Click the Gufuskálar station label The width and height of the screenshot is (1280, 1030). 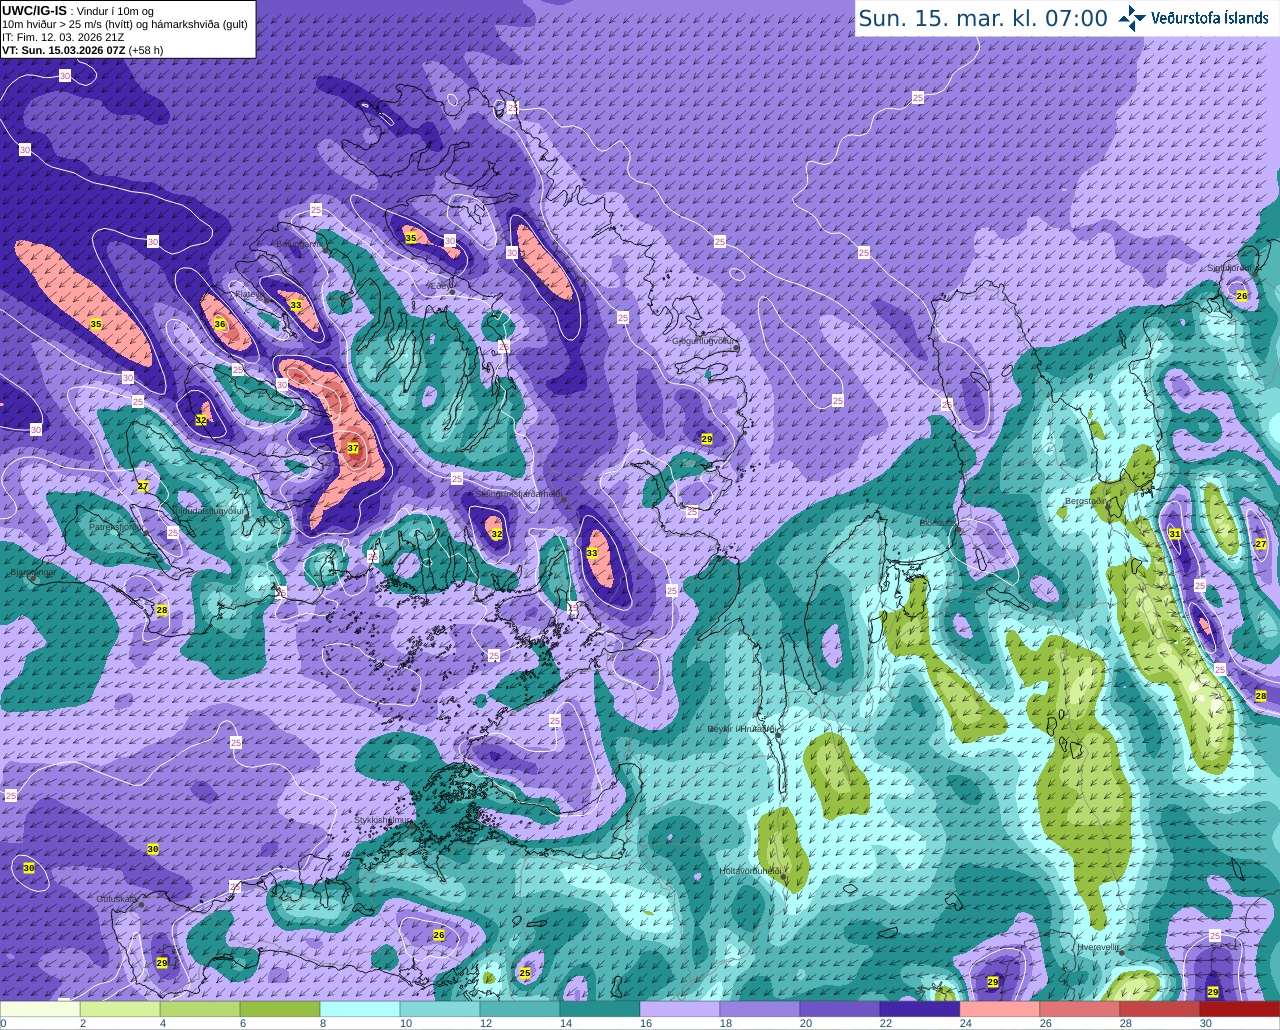(116, 899)
